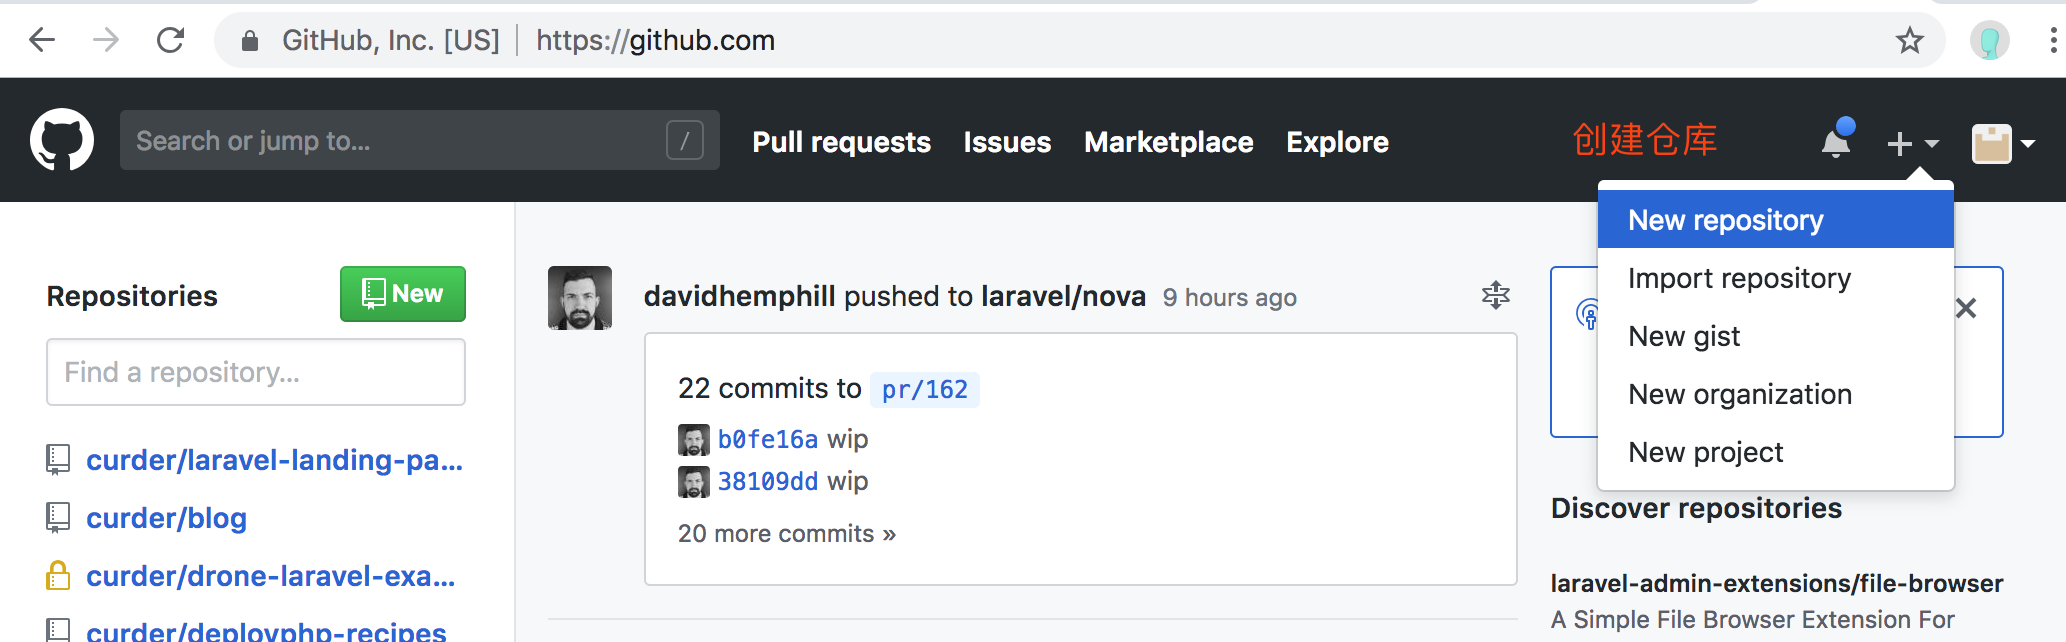Screen dimensions: 2066x642
Task: Bookmark page with the star icon
Action: point(1909,40)
